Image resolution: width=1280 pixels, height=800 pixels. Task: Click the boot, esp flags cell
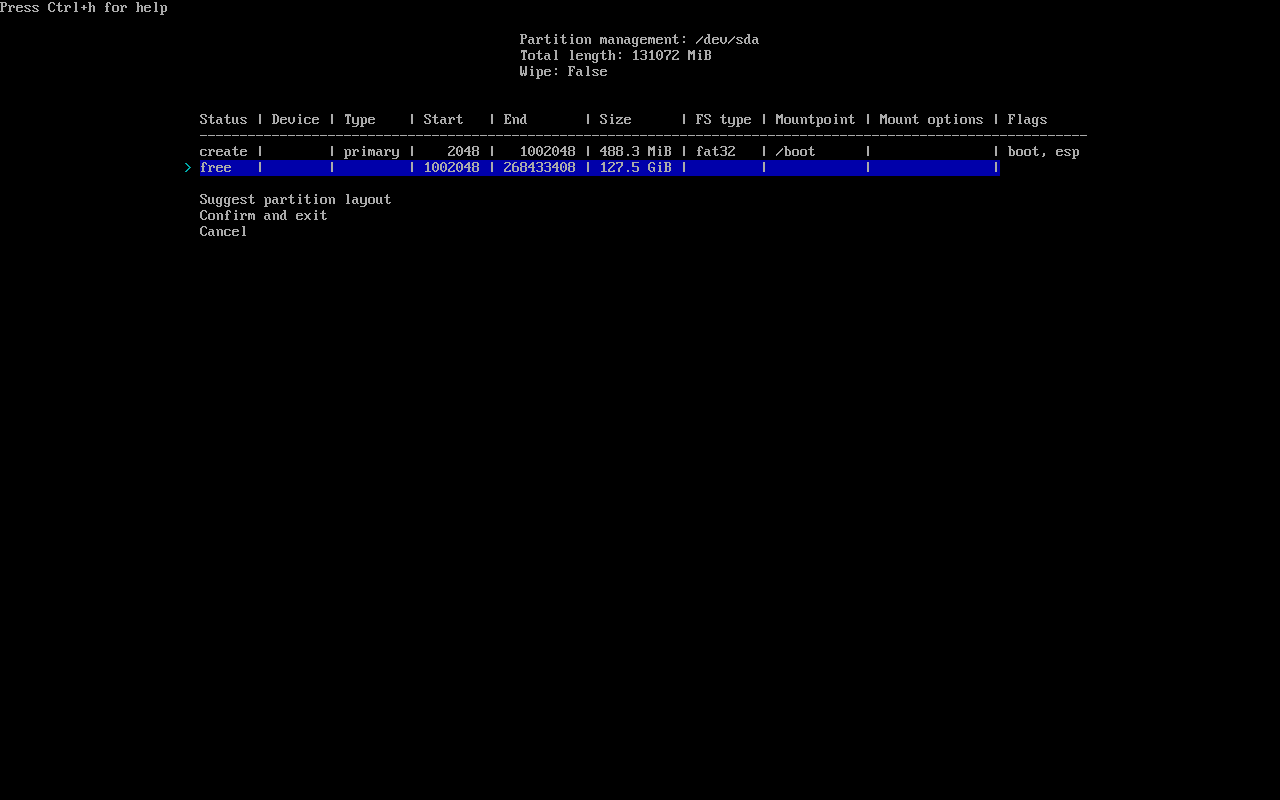[x=1043, y=152]
